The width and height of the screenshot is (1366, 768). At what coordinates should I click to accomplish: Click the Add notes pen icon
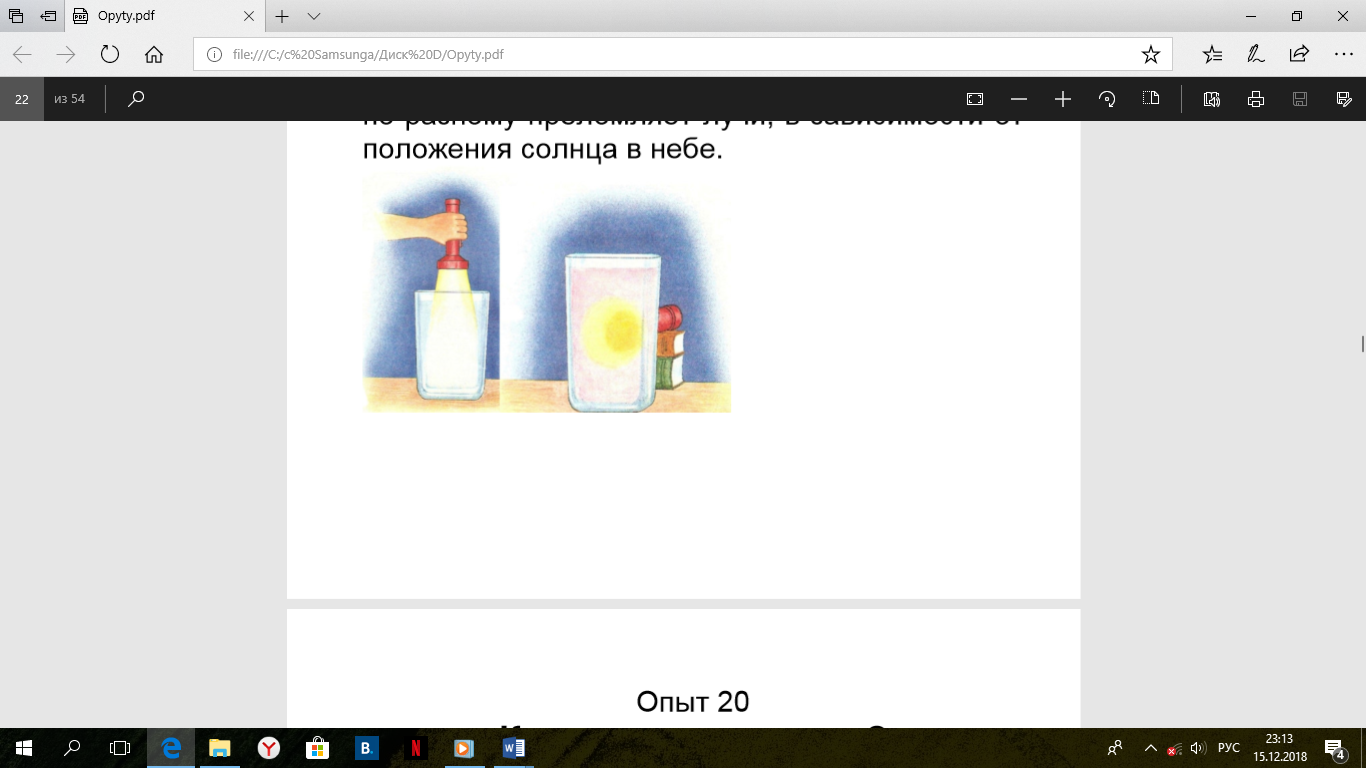pos(1256,54)
